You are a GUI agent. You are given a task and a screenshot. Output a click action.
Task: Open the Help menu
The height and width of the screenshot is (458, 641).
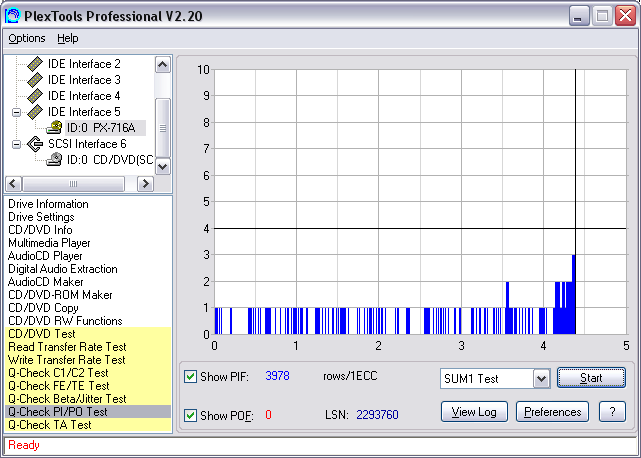[67, 38]
